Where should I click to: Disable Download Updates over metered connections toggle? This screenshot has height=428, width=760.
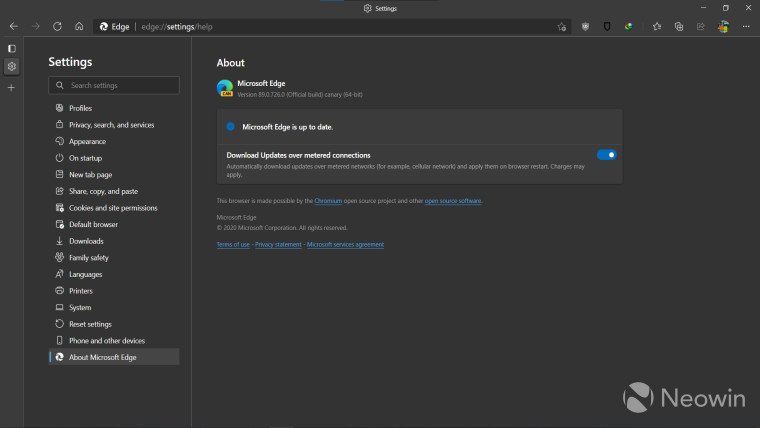[606, 155]
